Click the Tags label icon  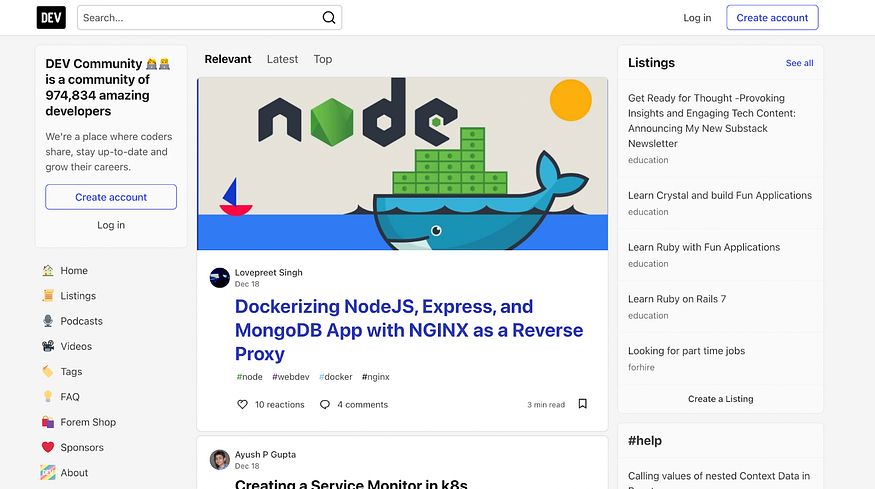click(x=48, y=372)
